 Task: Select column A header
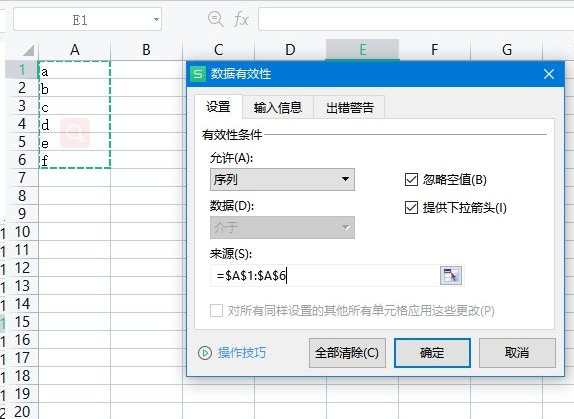click(x=74, y=50)
